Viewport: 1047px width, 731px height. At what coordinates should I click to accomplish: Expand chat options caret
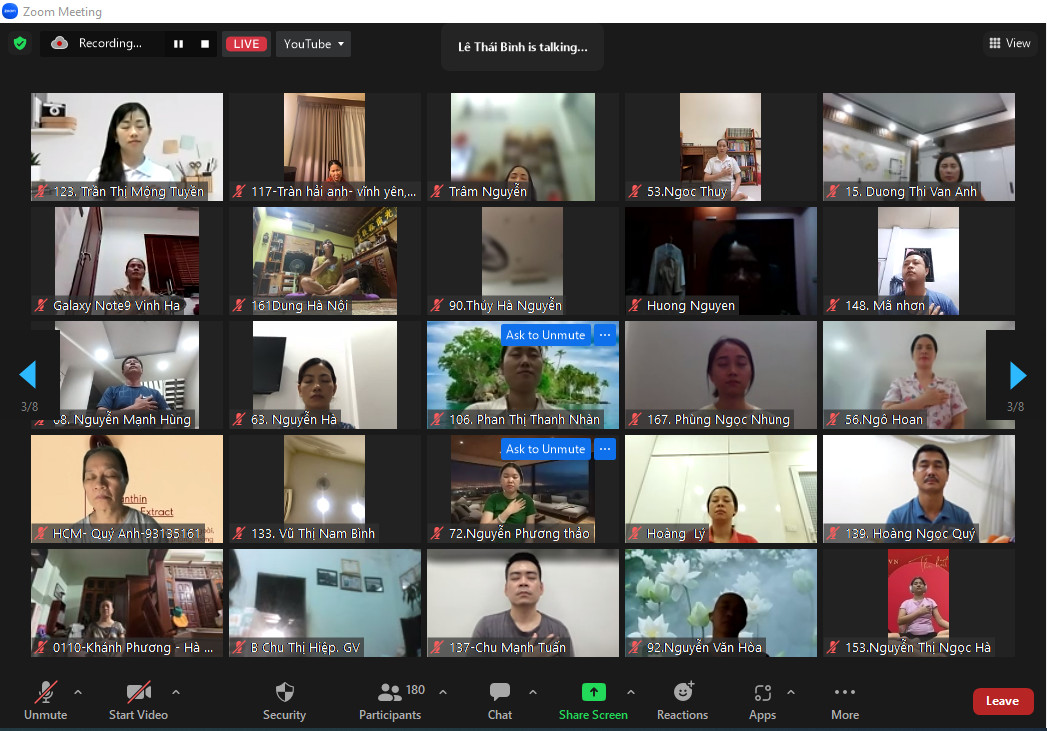[x=533, y=692]
